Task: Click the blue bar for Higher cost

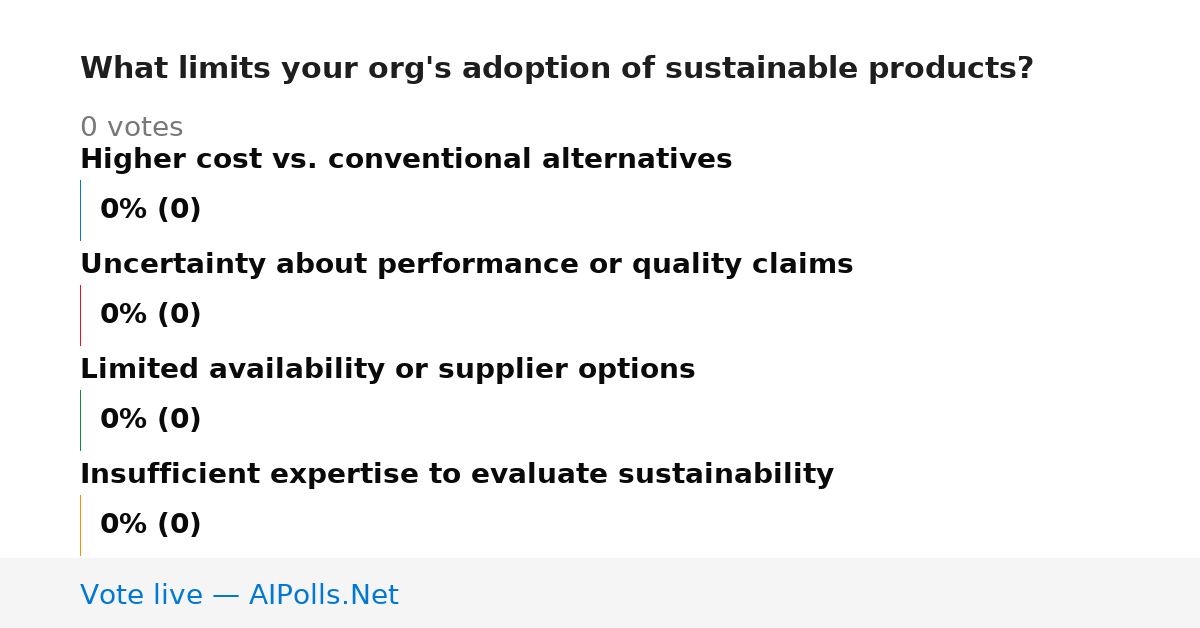Action: click(x=80, y=210)
